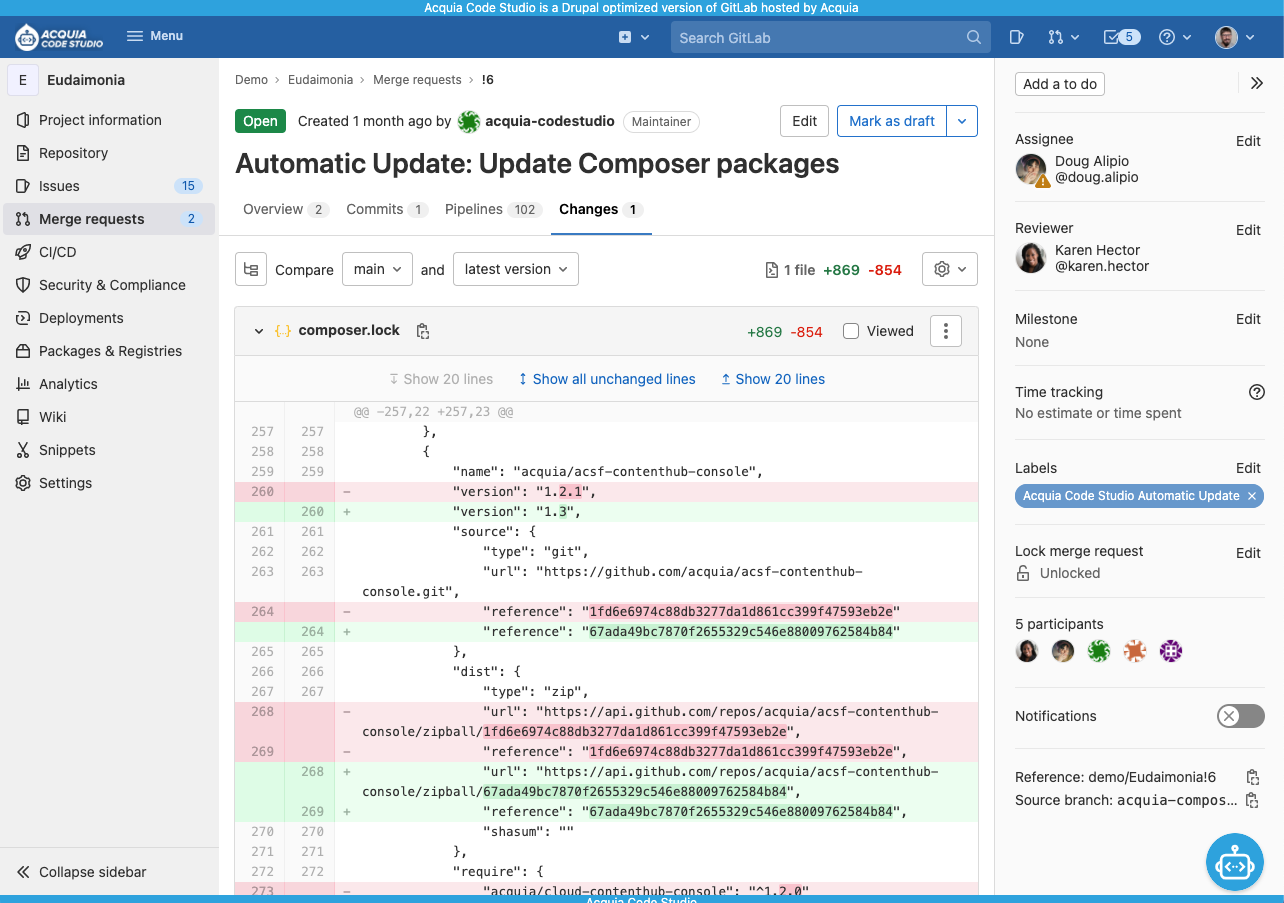Toggle the file tree browser icon
The width and height of the screenshot is (1284, 903).
tap(251, 269)
